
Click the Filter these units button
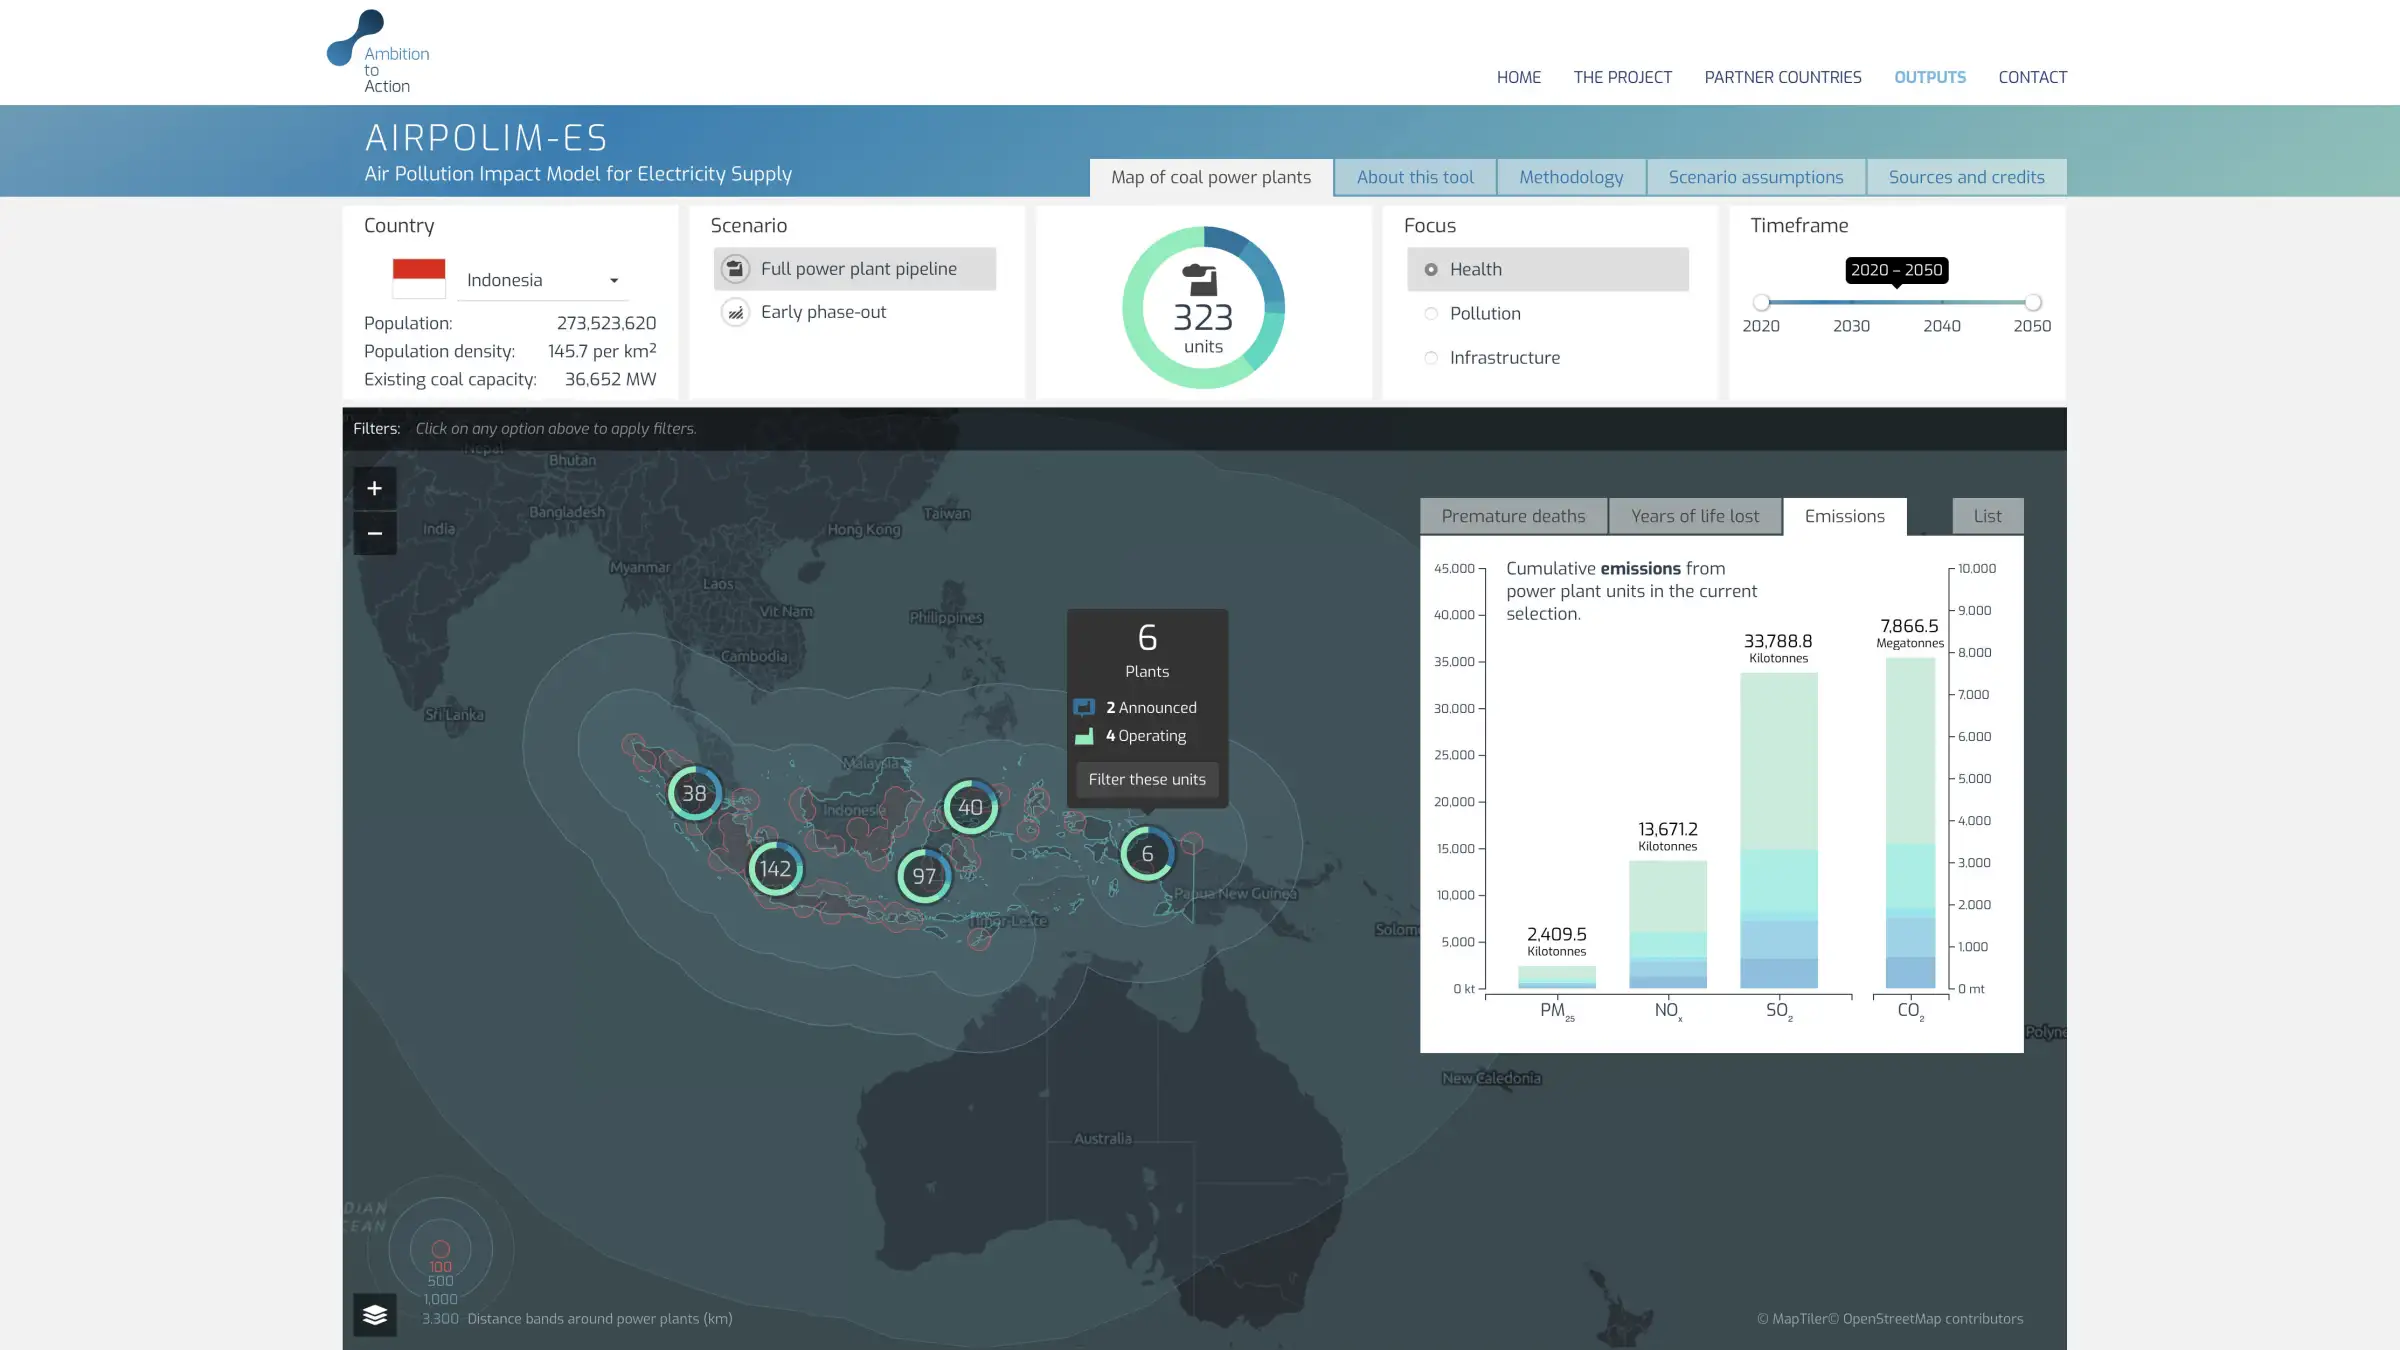pyautogui.click(x=1147, y=779)
